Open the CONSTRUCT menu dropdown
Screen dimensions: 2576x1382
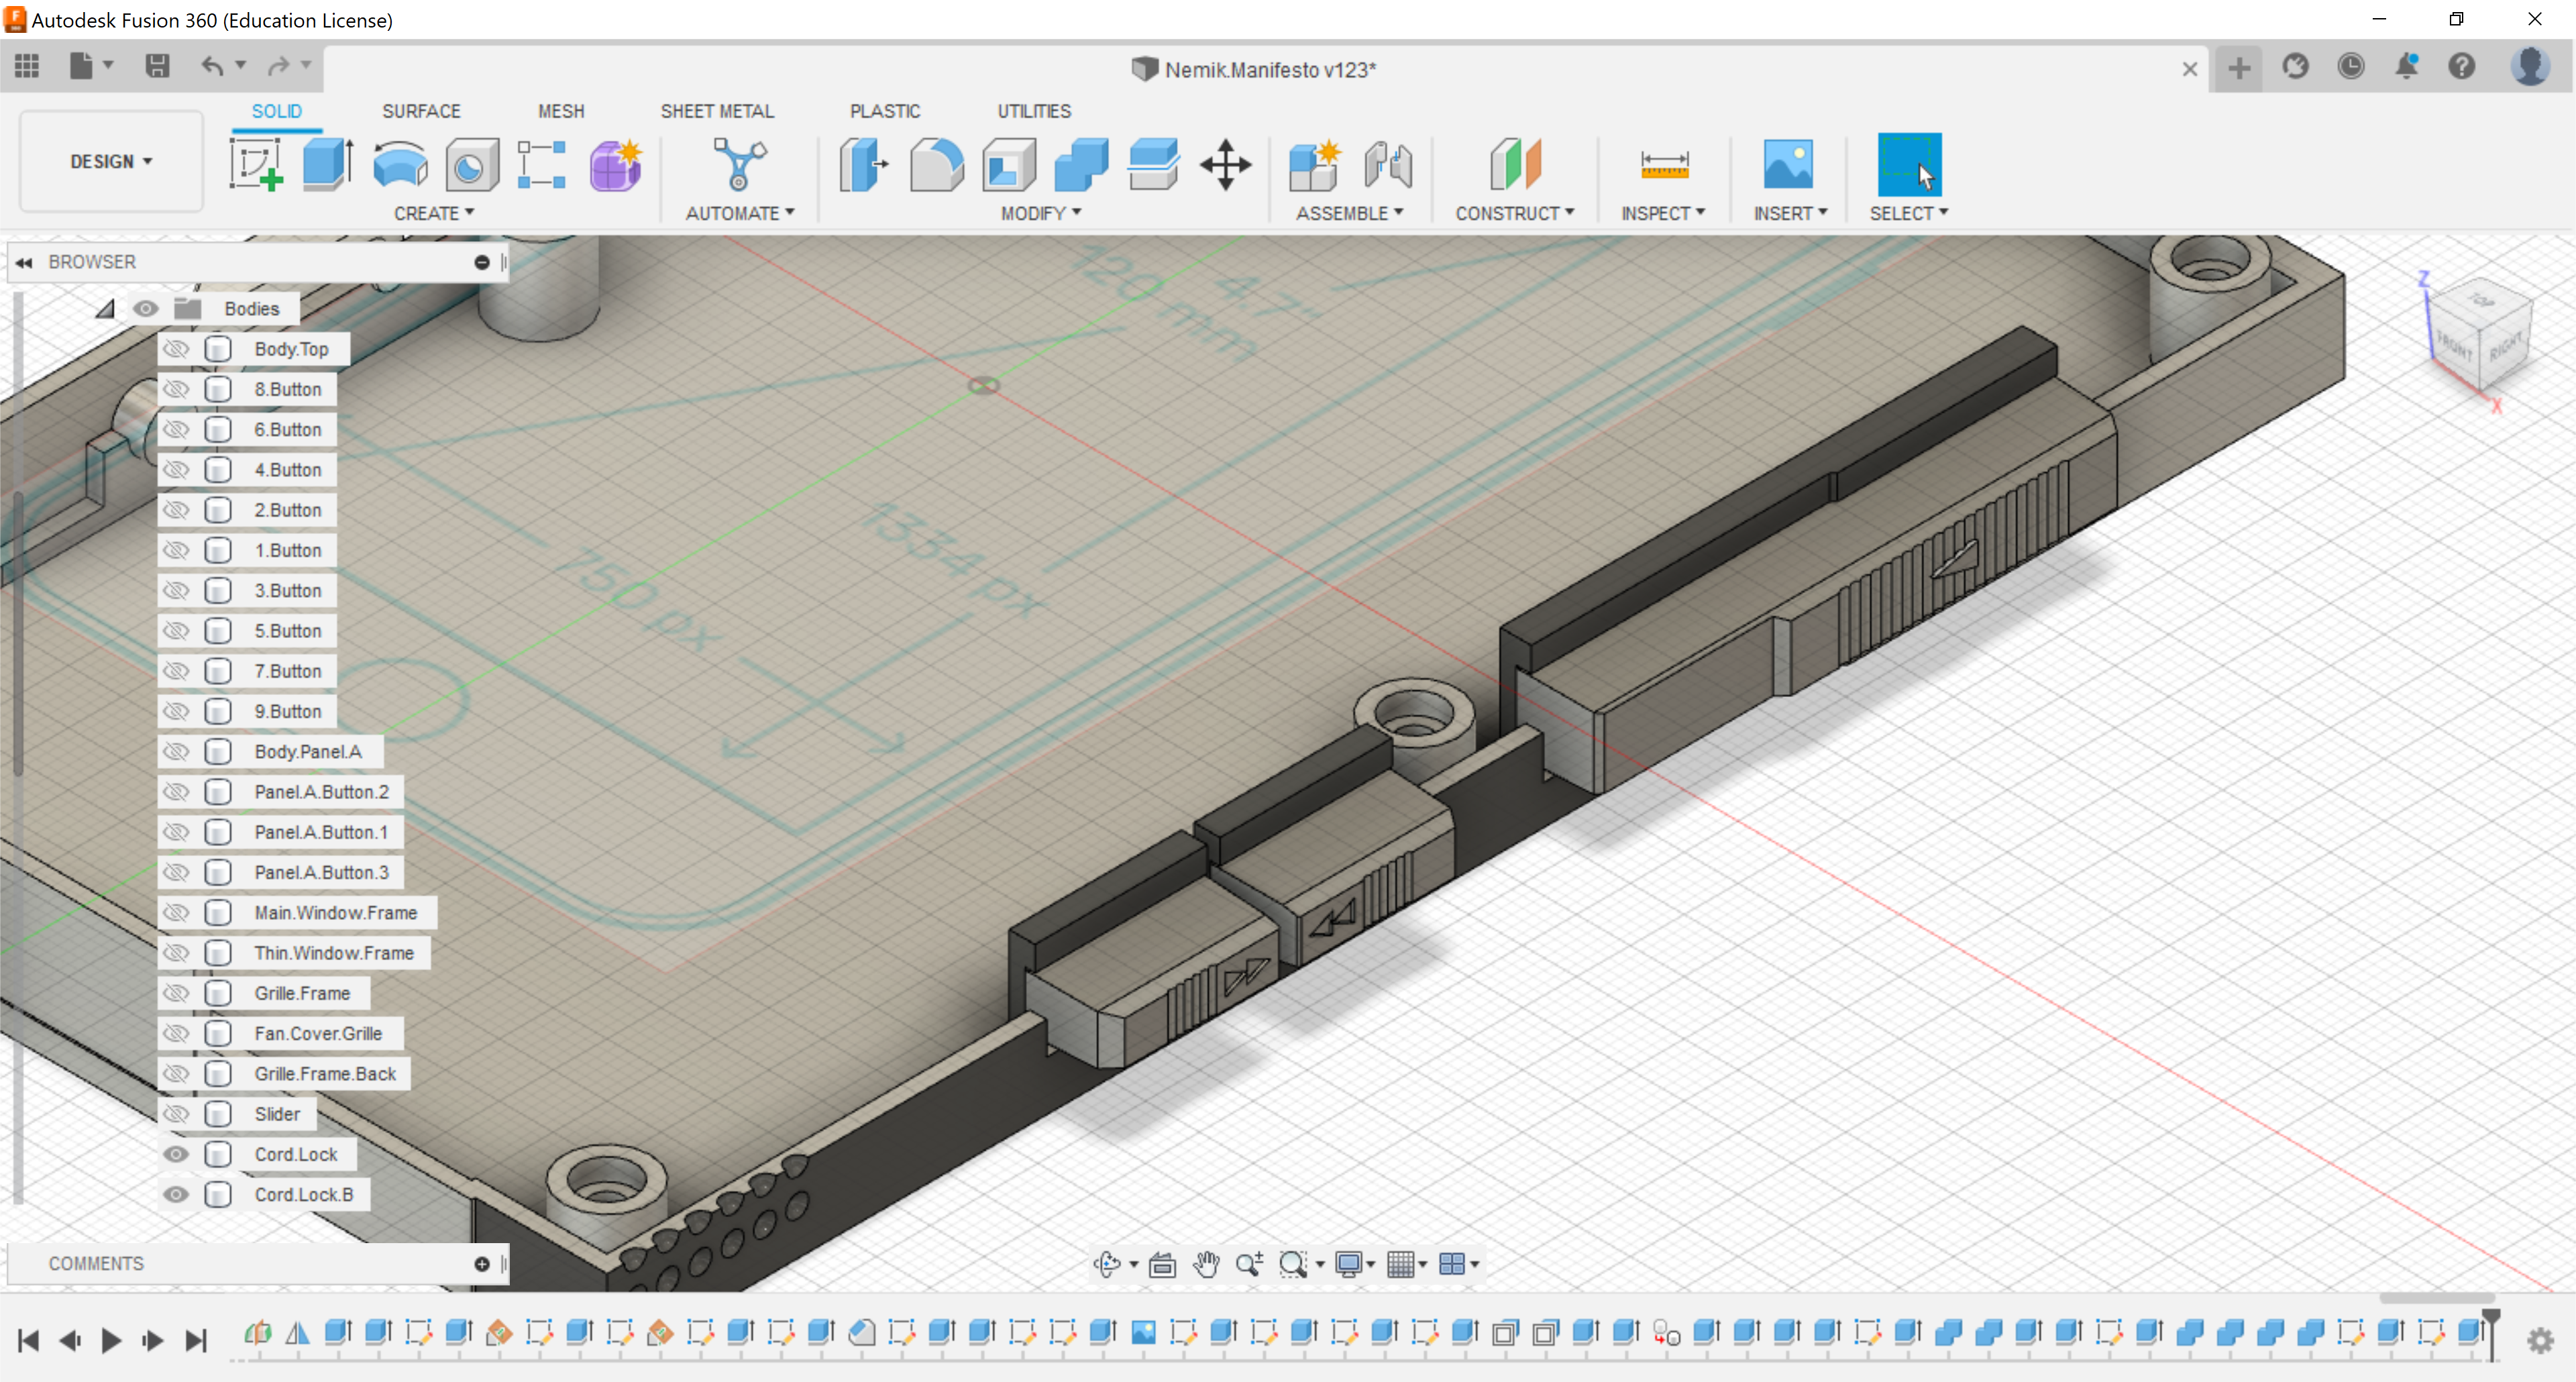(1515, 213)
